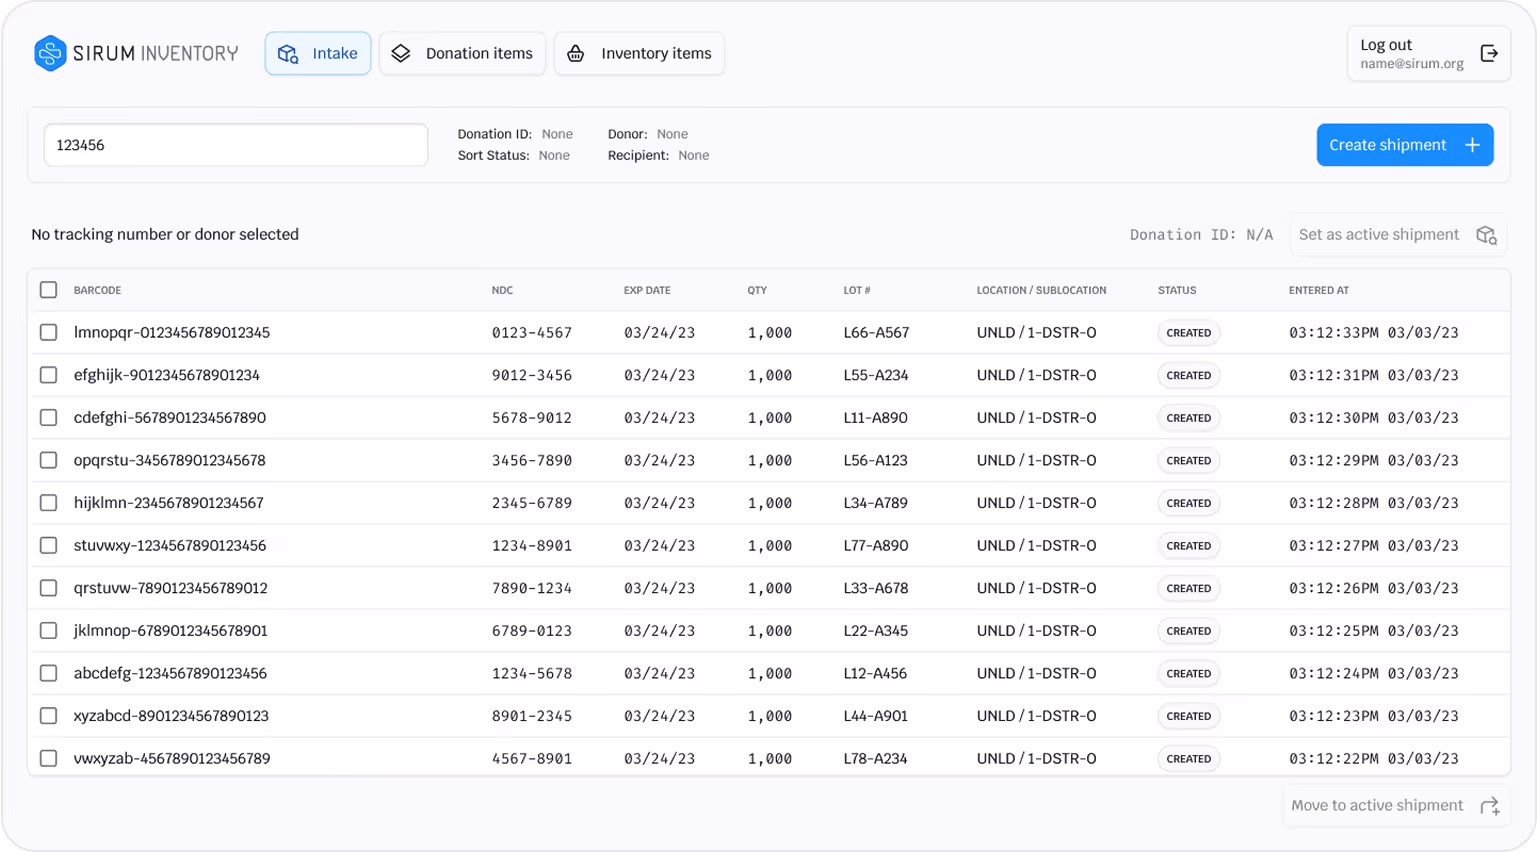Screen dimensions: 1537x852
Task: Select checkbox for abcdefg-1234567890123456
Action: tap(48, 673)
